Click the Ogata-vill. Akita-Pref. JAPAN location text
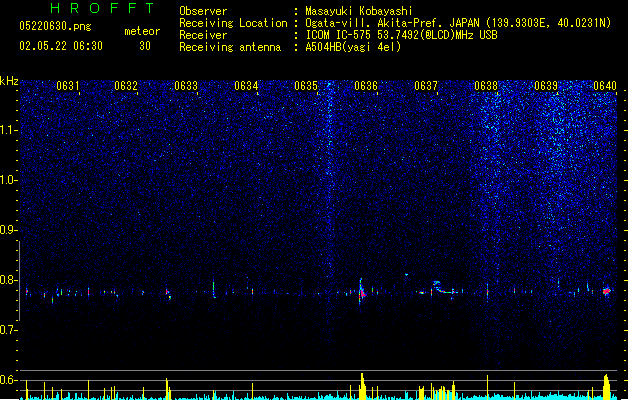 (x=458, y=23)
